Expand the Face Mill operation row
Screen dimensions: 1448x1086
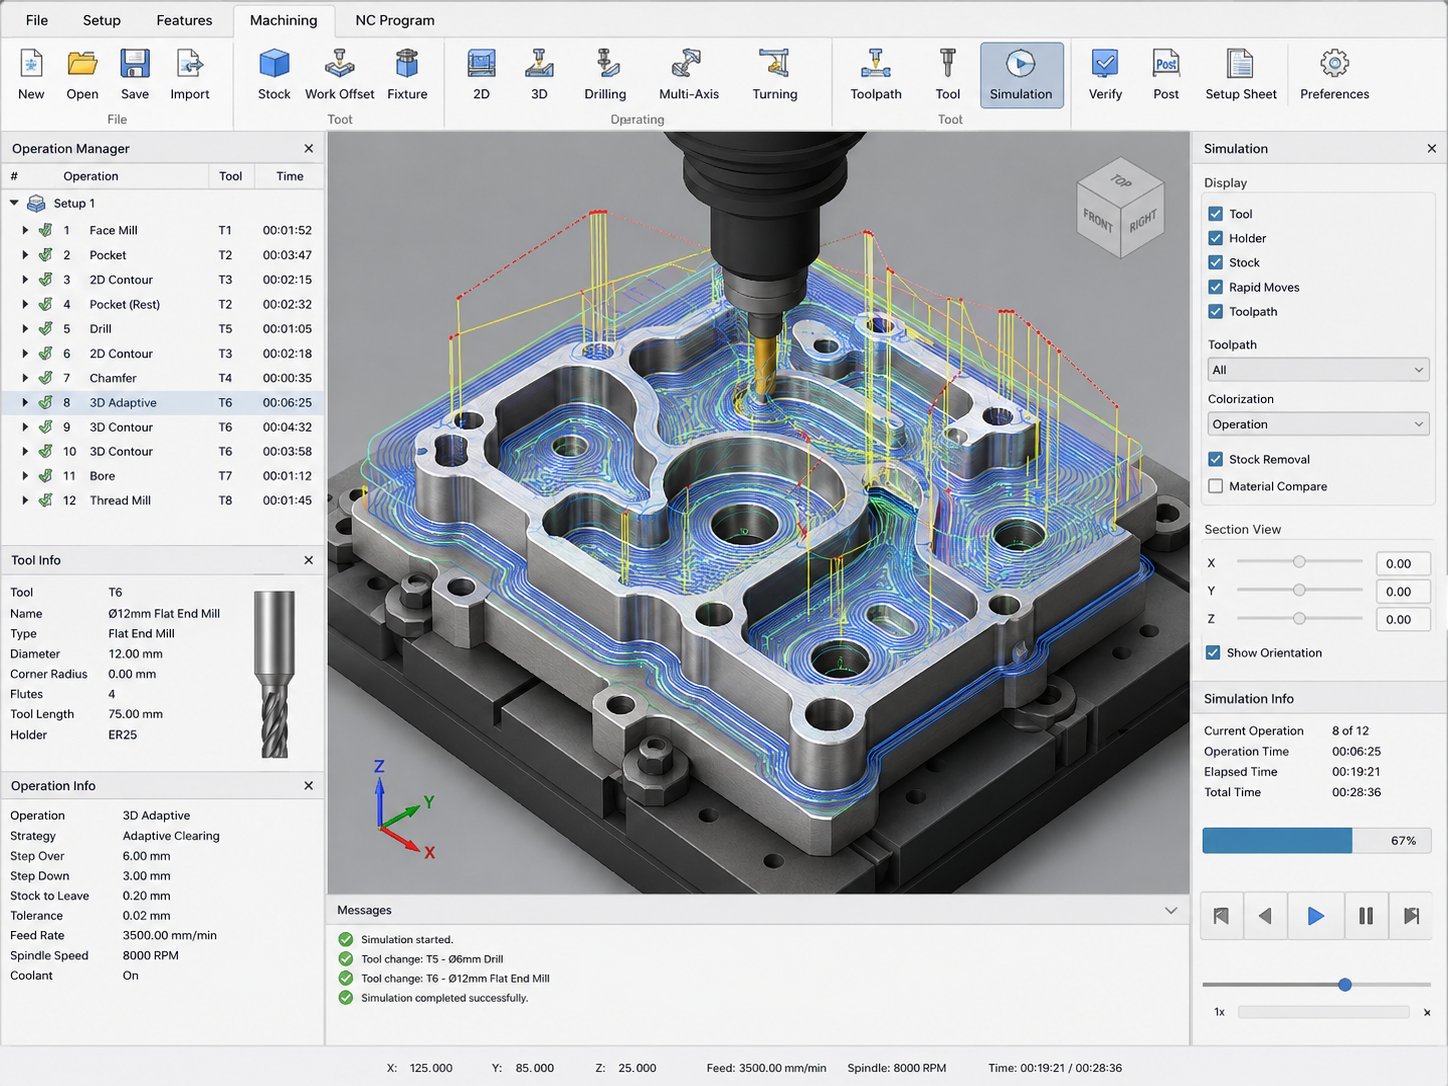(25, 230)
